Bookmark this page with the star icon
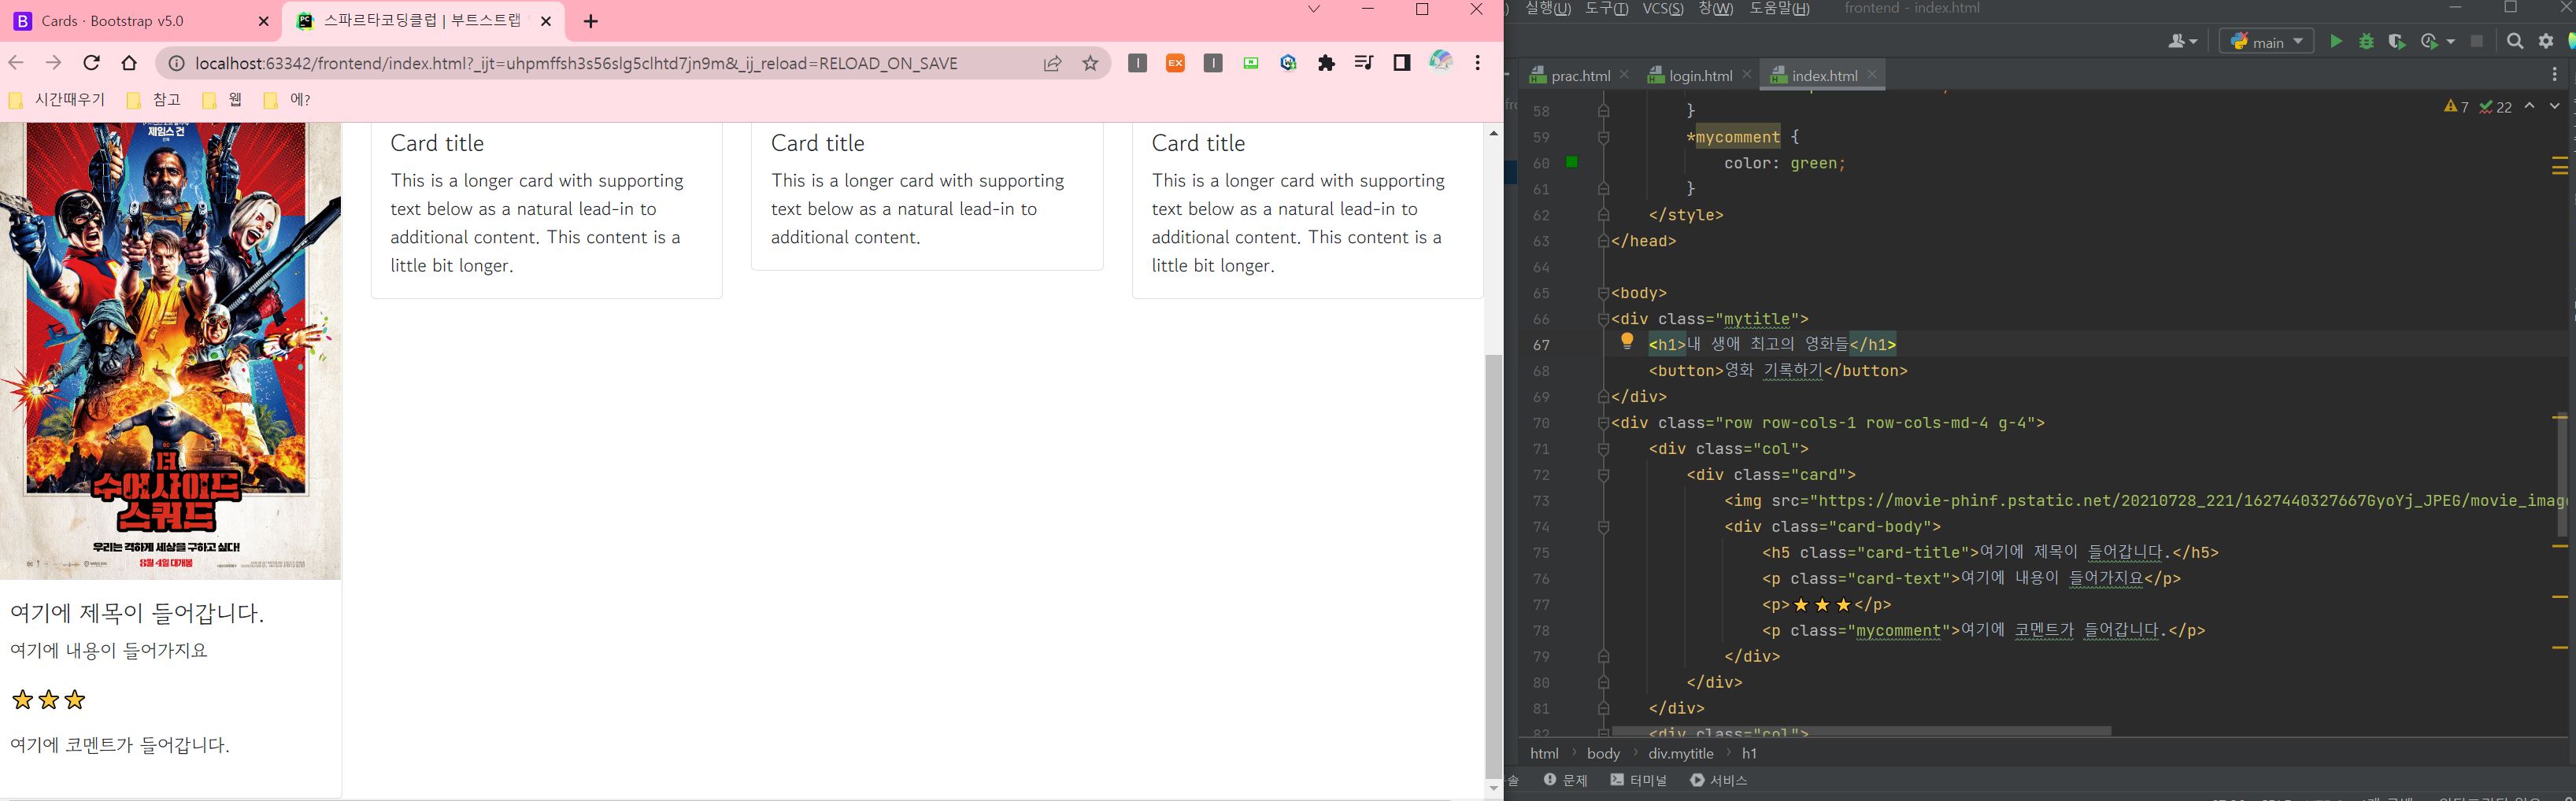This screenshot has height=801, width=2576. click(1090, 63)
